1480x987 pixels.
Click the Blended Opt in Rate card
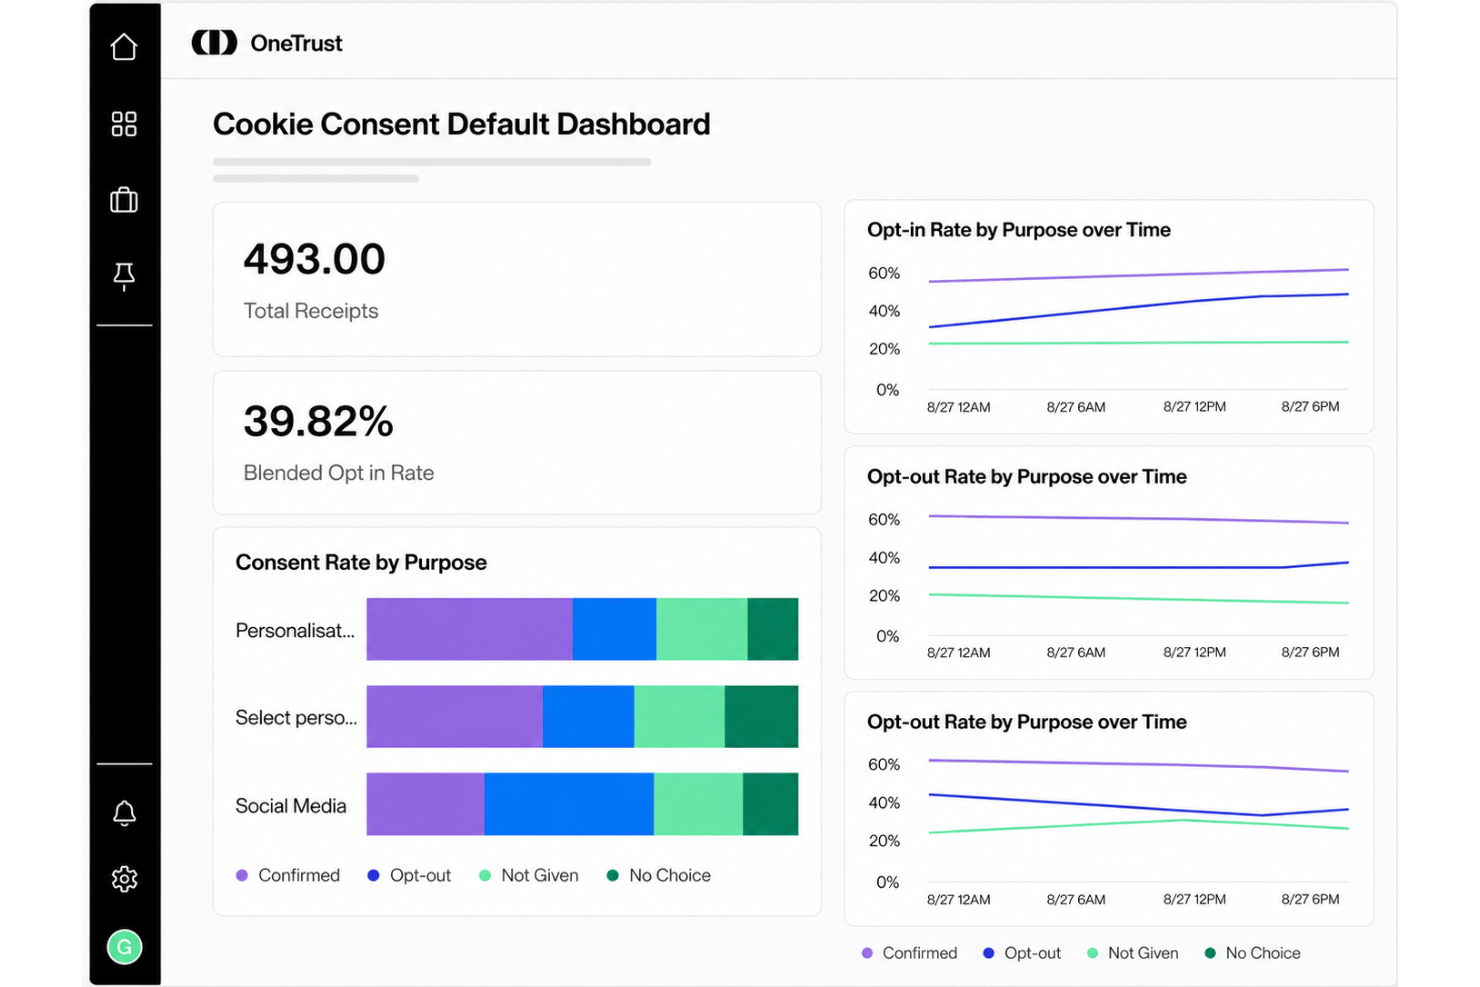[517, 442]
